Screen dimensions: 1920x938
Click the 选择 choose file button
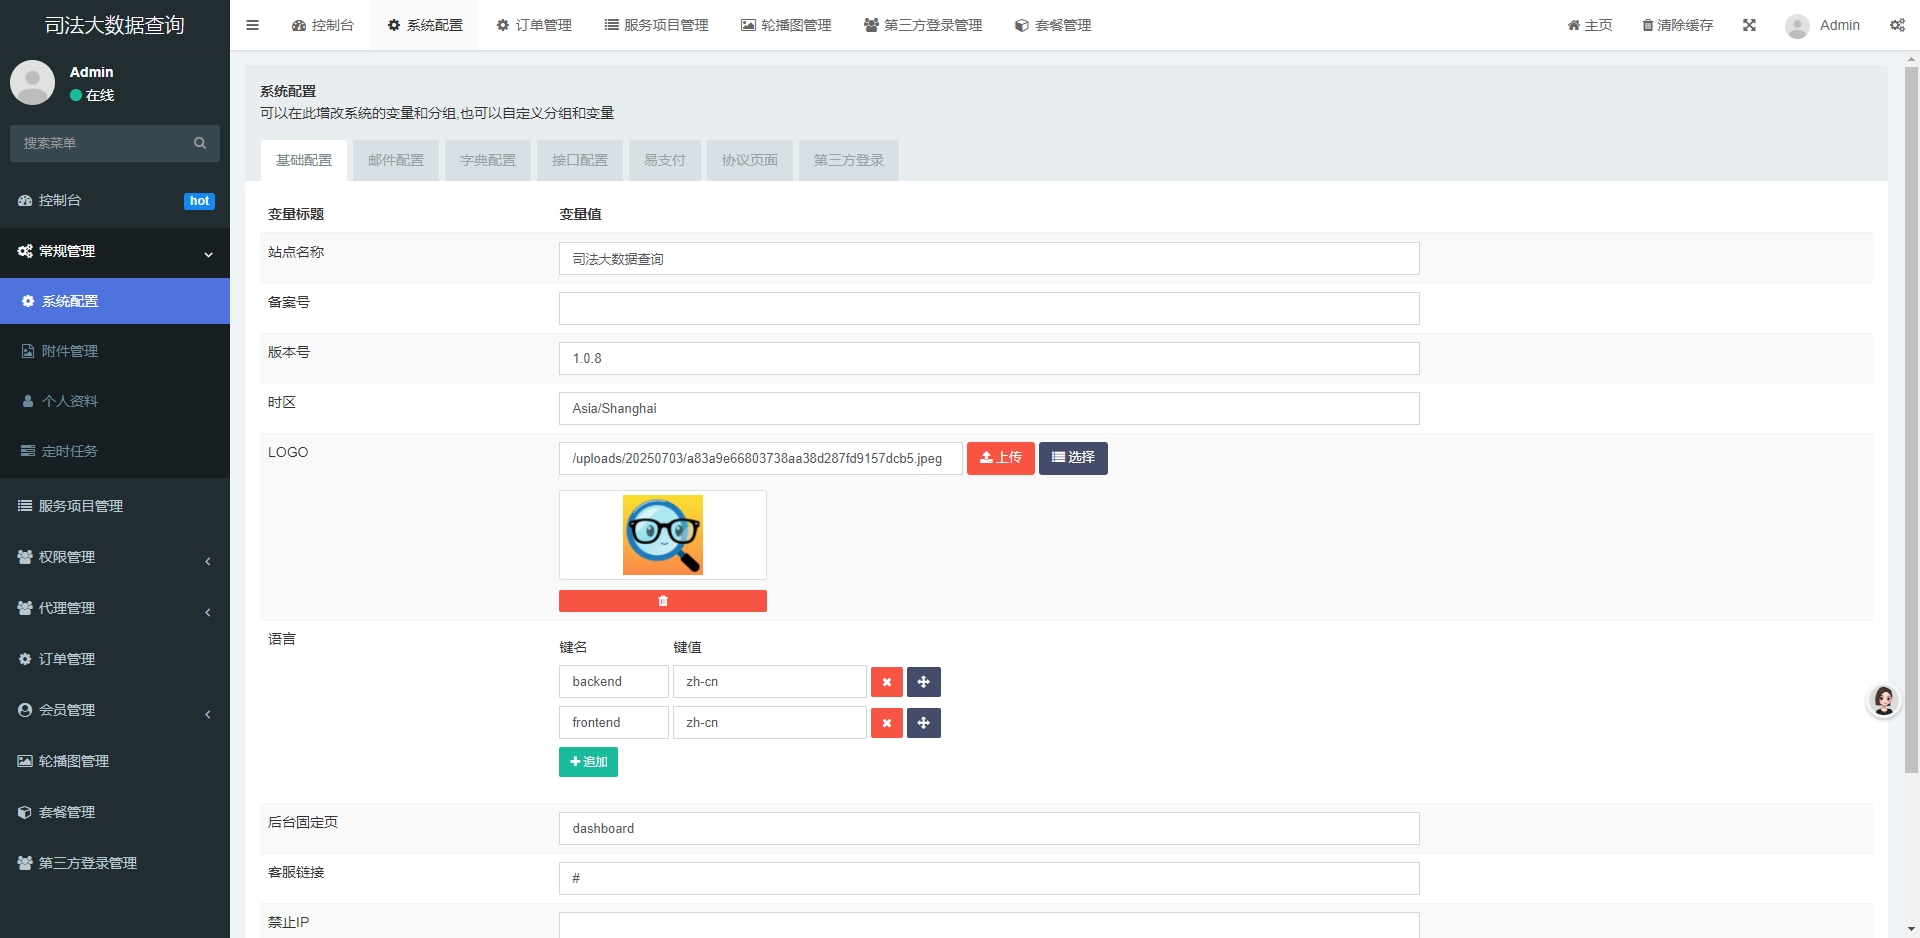(1073, 458)
